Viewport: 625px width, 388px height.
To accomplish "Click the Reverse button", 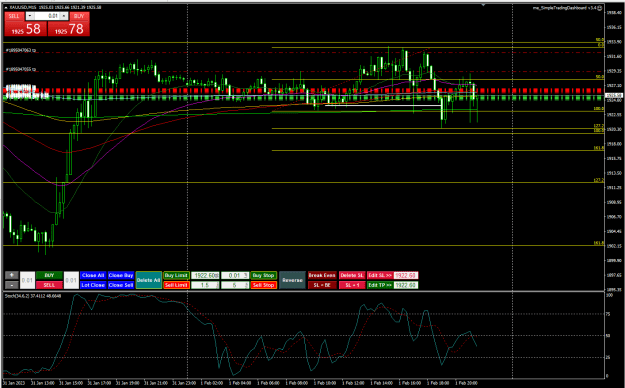I will [292, 280].
